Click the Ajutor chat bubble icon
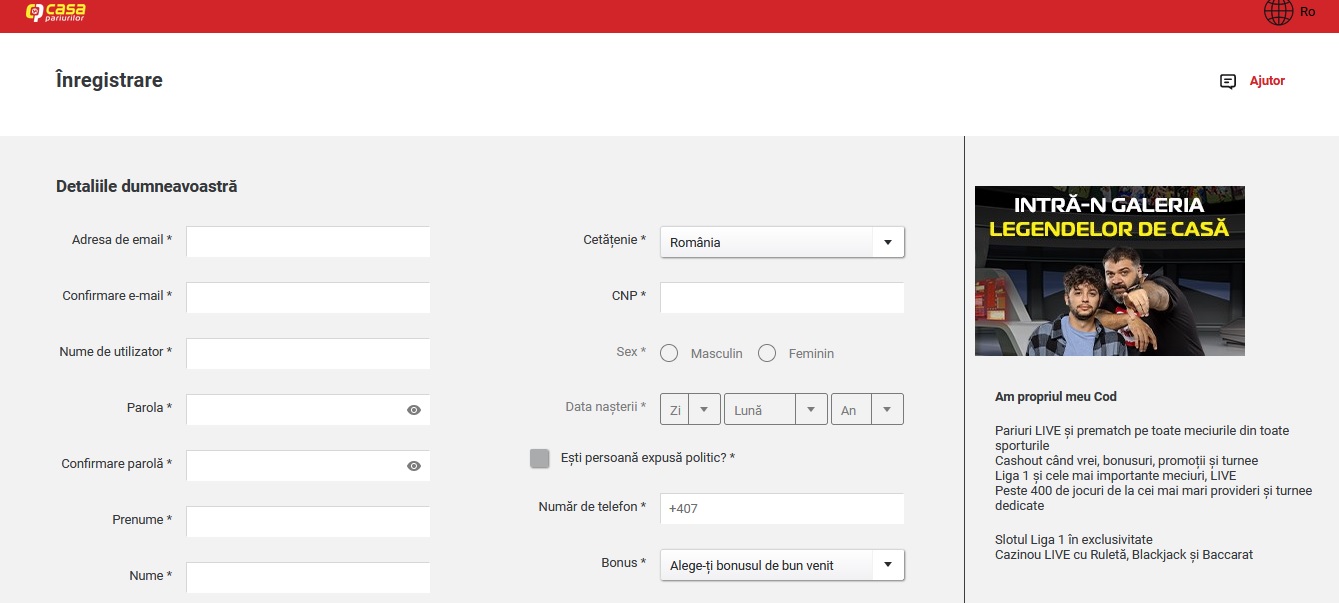Viewport: 1339px width, 603px height. [x=1228, y=82]
